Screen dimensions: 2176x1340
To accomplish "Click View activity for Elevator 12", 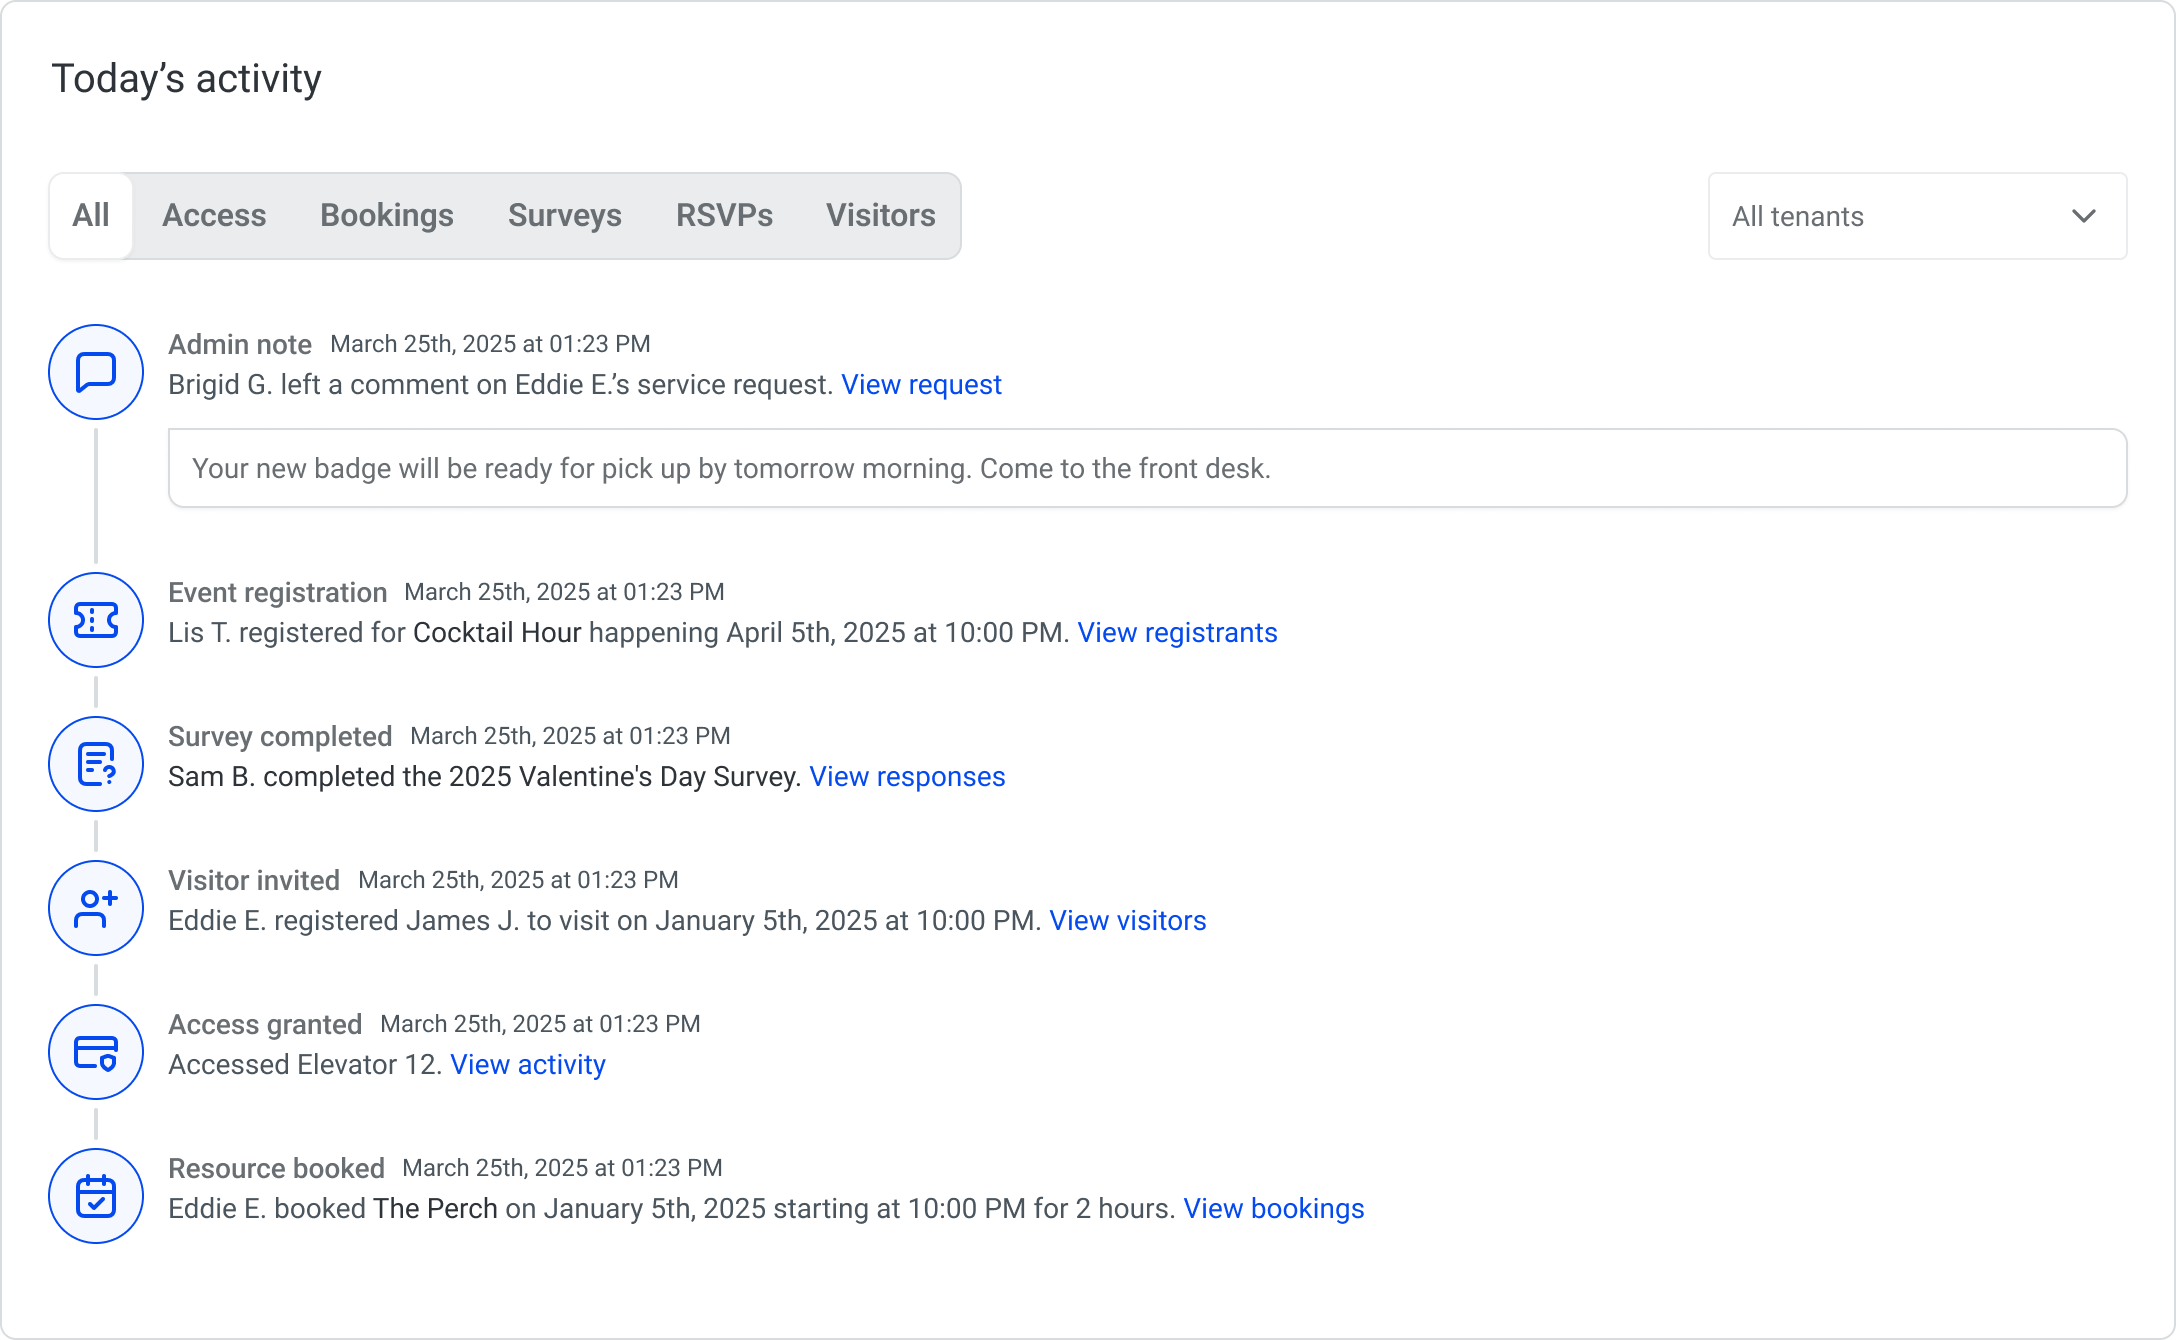I will coord(528,1065).
